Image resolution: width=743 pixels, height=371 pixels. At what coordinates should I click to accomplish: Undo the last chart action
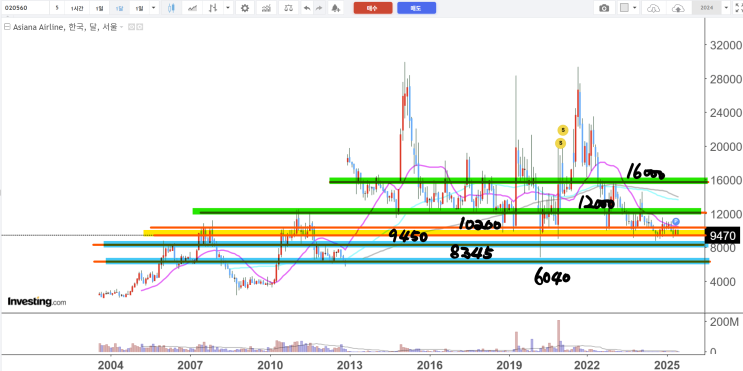[x=307, y=8]
